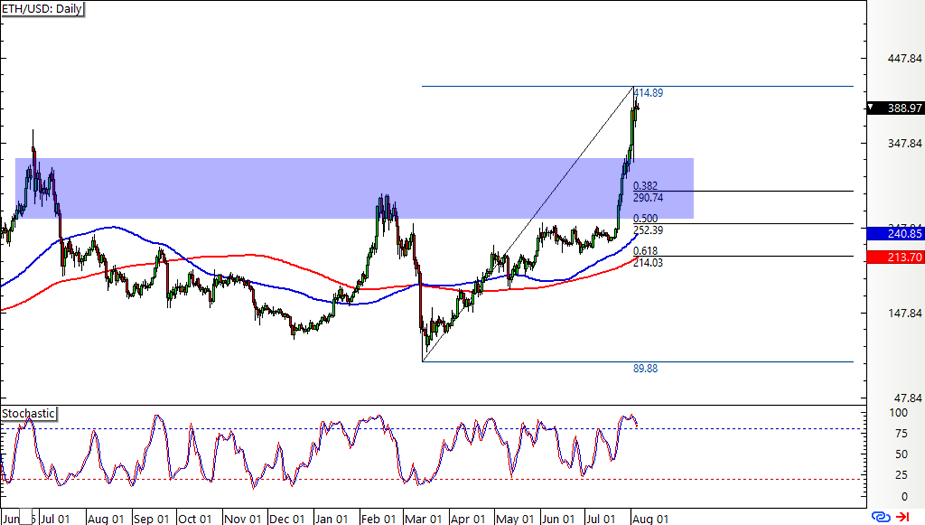Click the Fibonacci low label 89.88
This screenshot has height=525, width=925.
645,369
